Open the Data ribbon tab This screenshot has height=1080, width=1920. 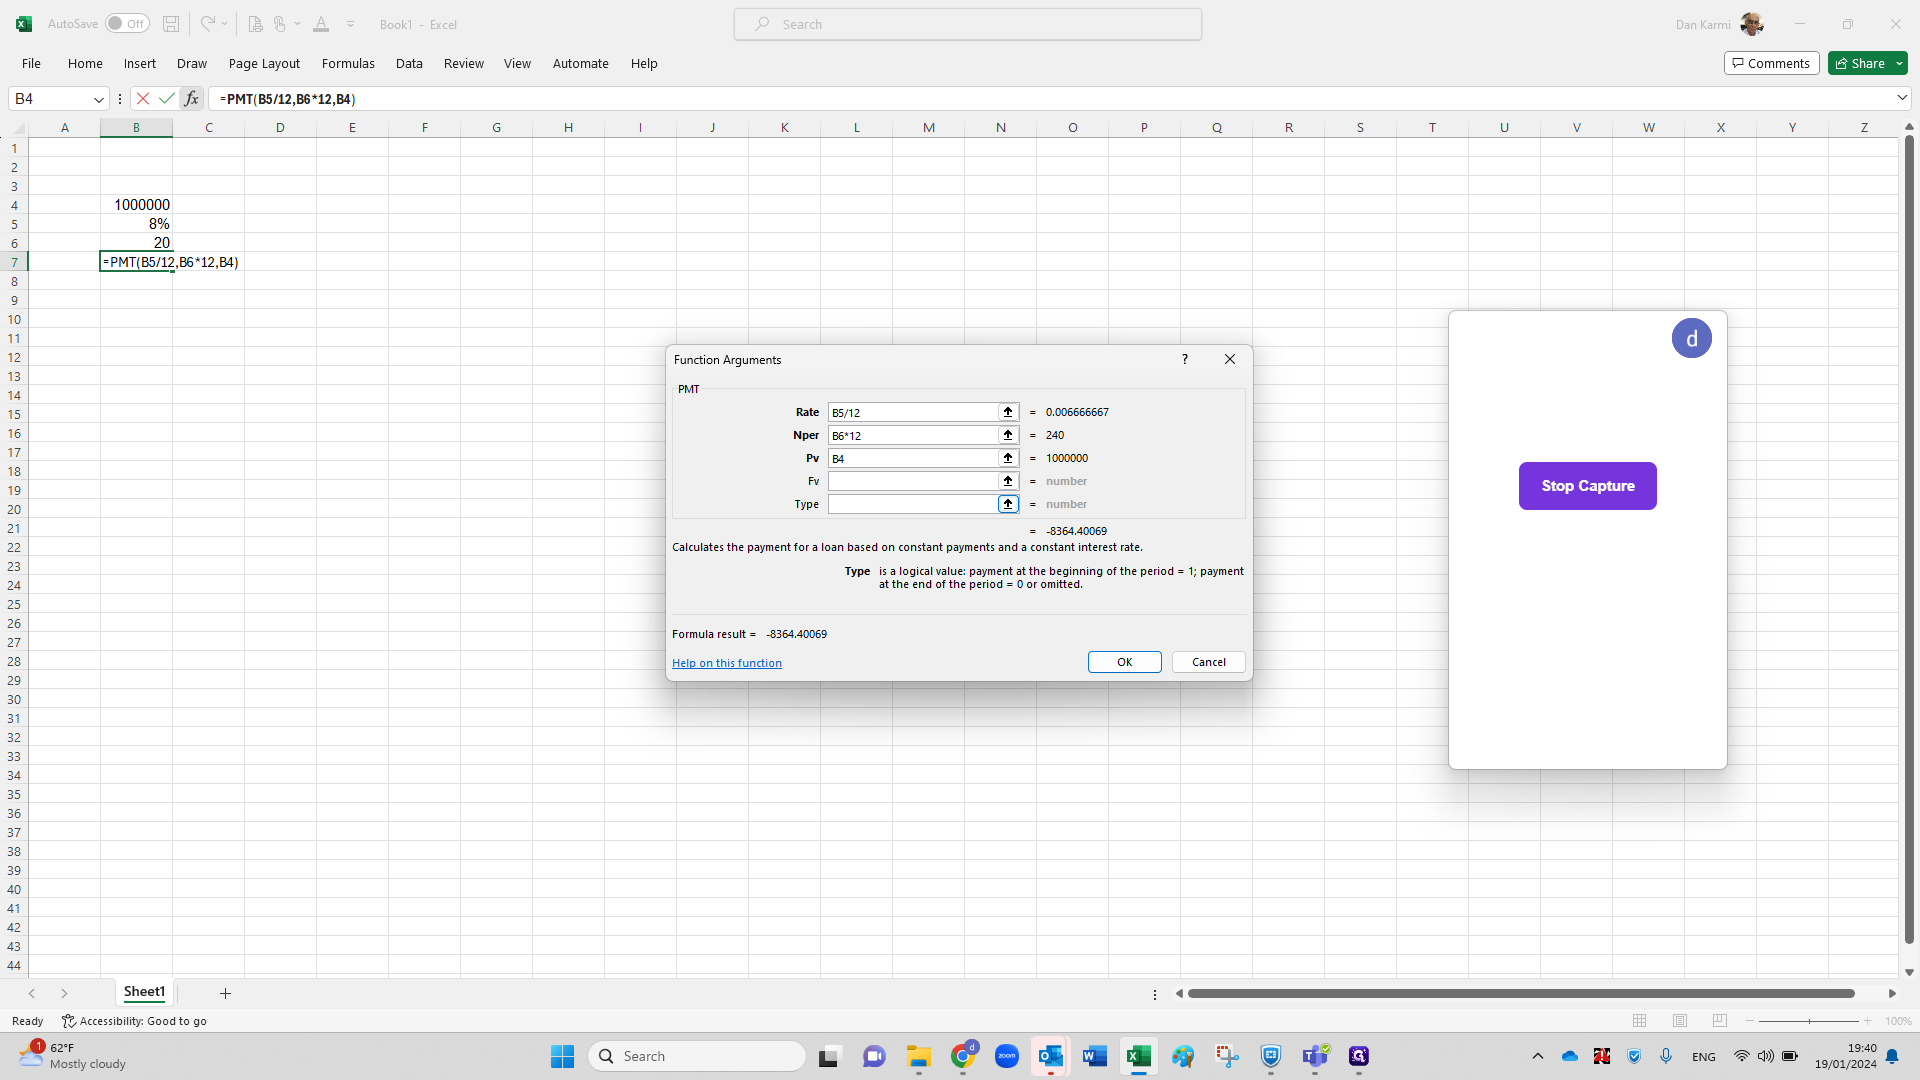tap(409, 63)
